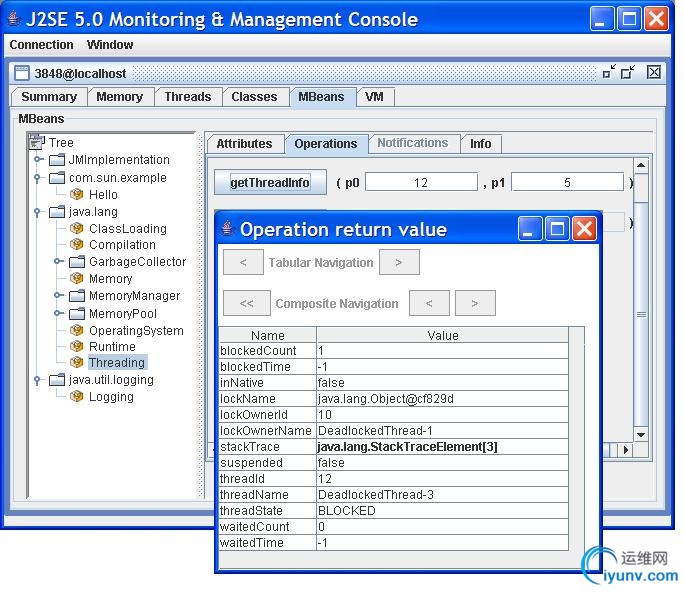Open the Connection menu

point(41,44)
